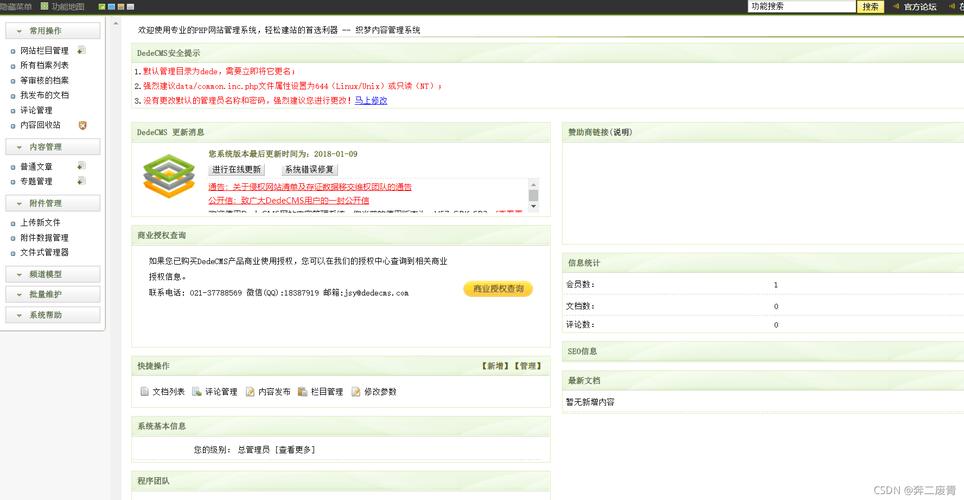
Task: Open 上传新文件 in the sidebar
Action: click(x=40, y=222)
